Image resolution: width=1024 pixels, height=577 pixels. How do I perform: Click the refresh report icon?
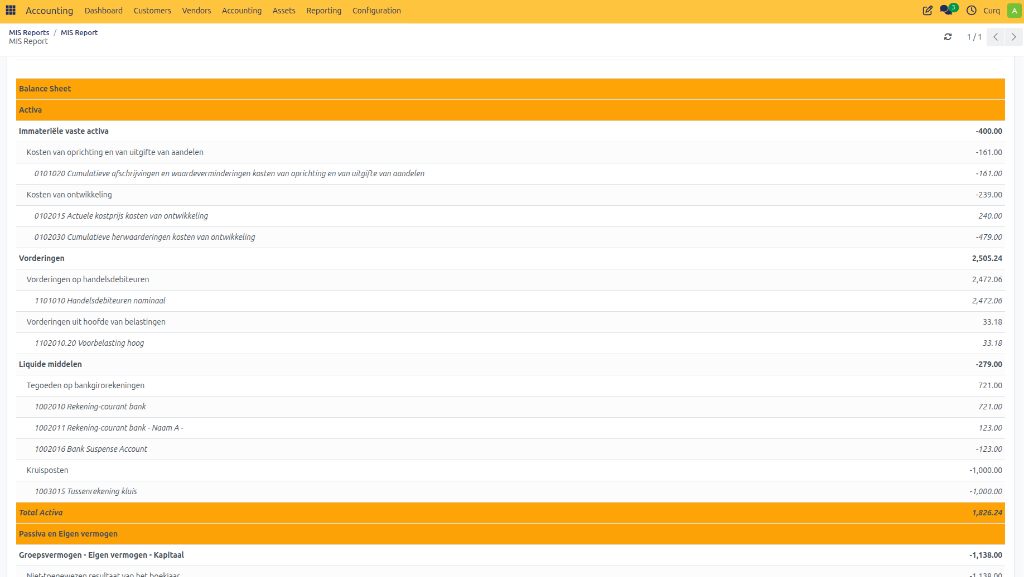click(948, 37)
